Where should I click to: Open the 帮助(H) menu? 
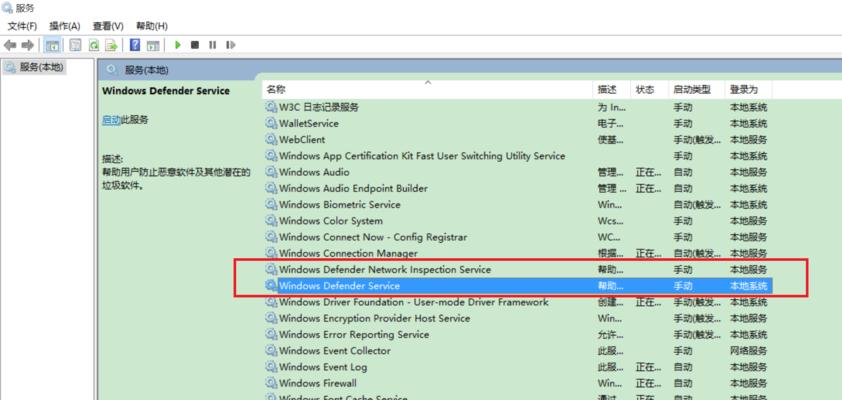(151, 26)
